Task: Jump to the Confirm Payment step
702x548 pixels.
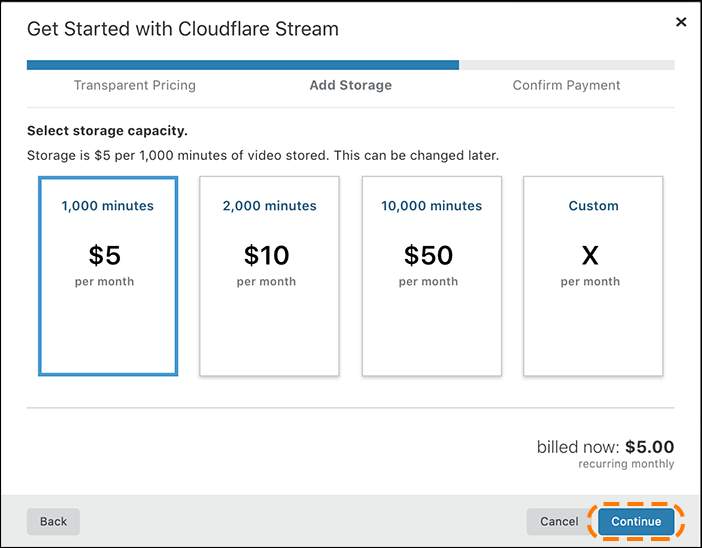Action: pyautogui.click(x=566, y=85)
